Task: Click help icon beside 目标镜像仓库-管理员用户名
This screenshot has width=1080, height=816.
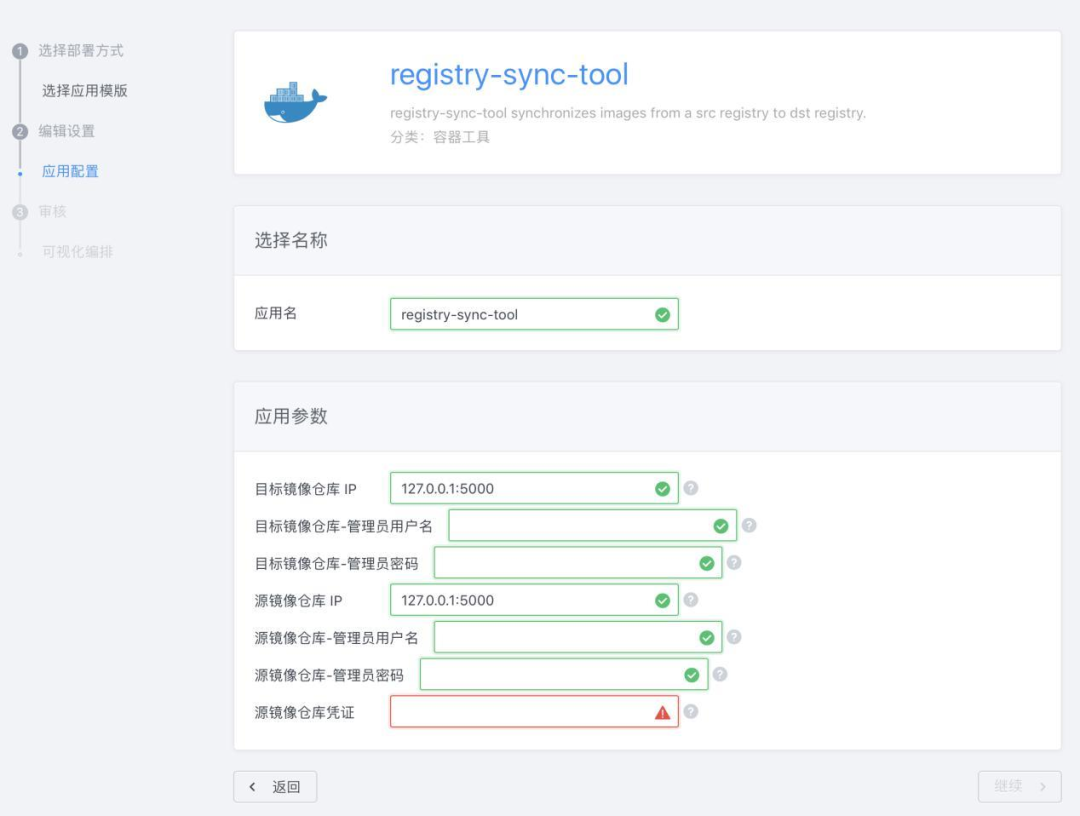Action: pyautogui.click(x=749, y=525)
